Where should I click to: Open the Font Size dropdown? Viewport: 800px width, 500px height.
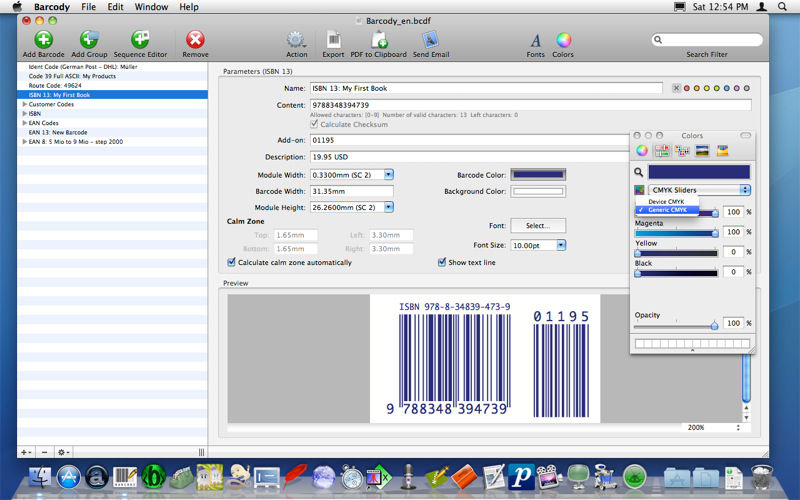tap(561, 245)
